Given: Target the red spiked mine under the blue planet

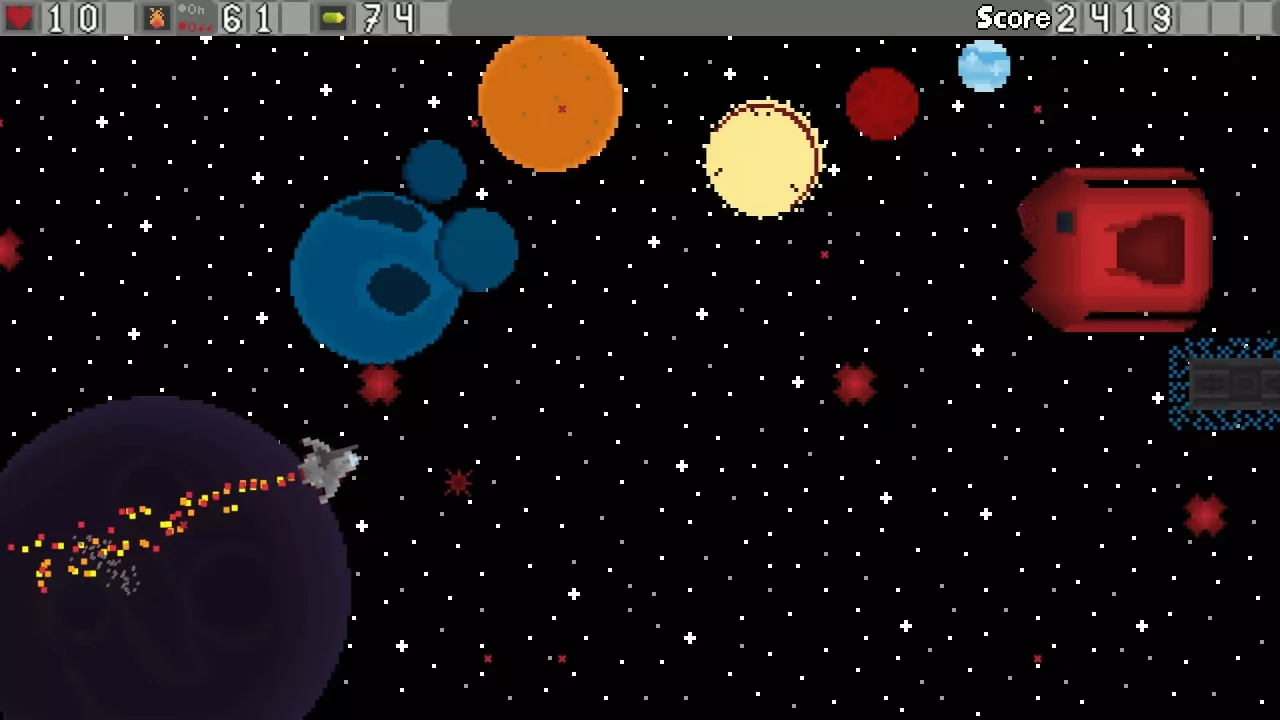Looking at the screenshot, I should (x=379, y=384).
